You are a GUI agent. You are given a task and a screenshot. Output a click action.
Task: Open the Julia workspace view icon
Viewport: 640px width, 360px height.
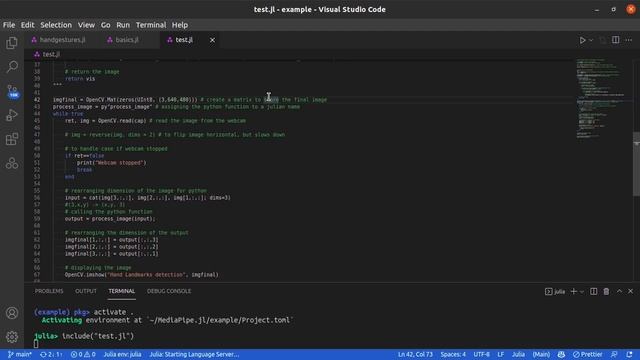tap(12, 163)
